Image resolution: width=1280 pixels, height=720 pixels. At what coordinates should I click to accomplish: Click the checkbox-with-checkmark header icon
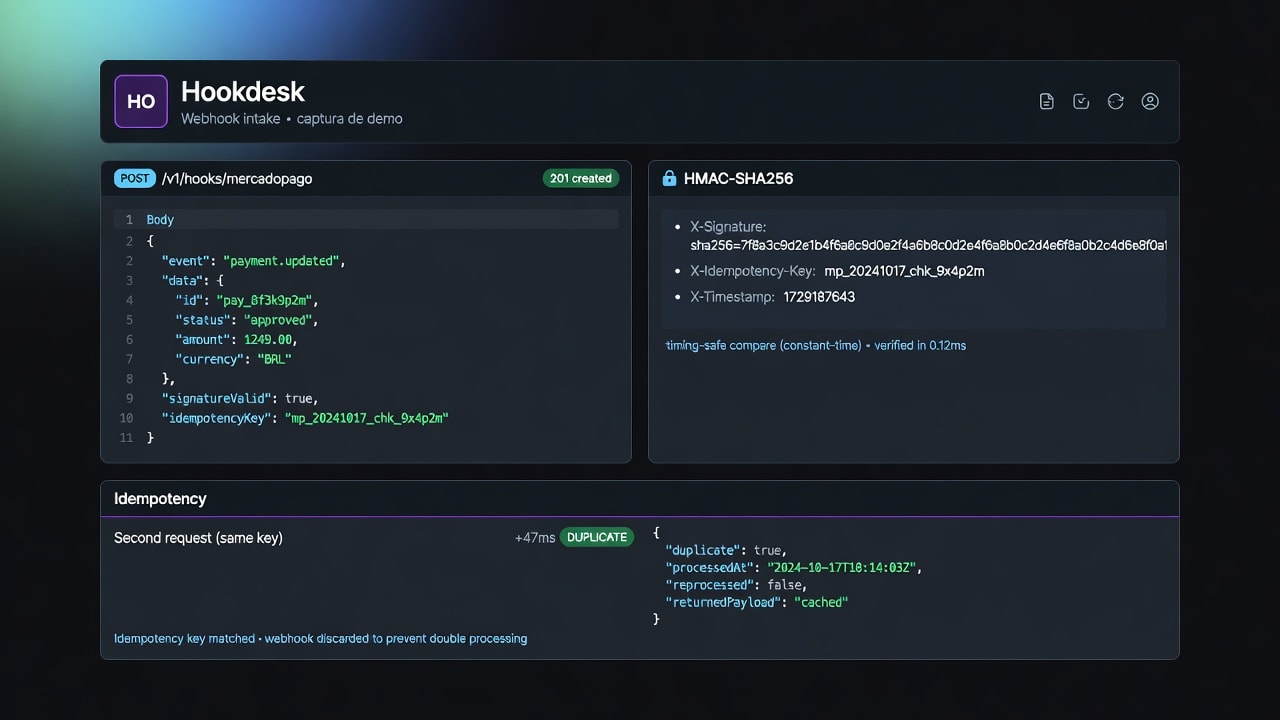coord(1081,101)
